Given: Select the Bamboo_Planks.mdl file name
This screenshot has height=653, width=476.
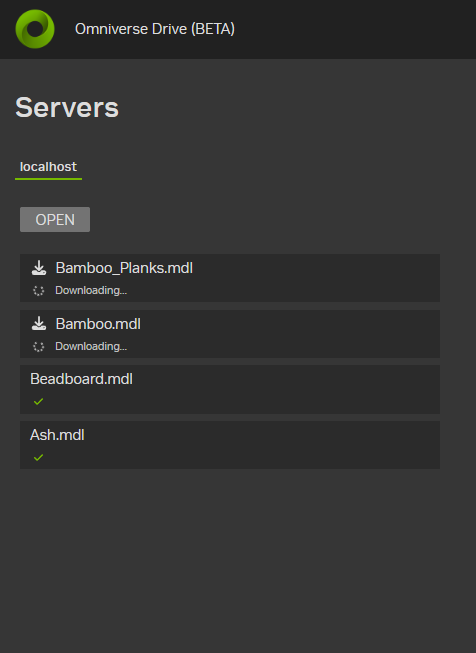Looking at the screenshot, I should pyautogui.click(x=124, y=268).
